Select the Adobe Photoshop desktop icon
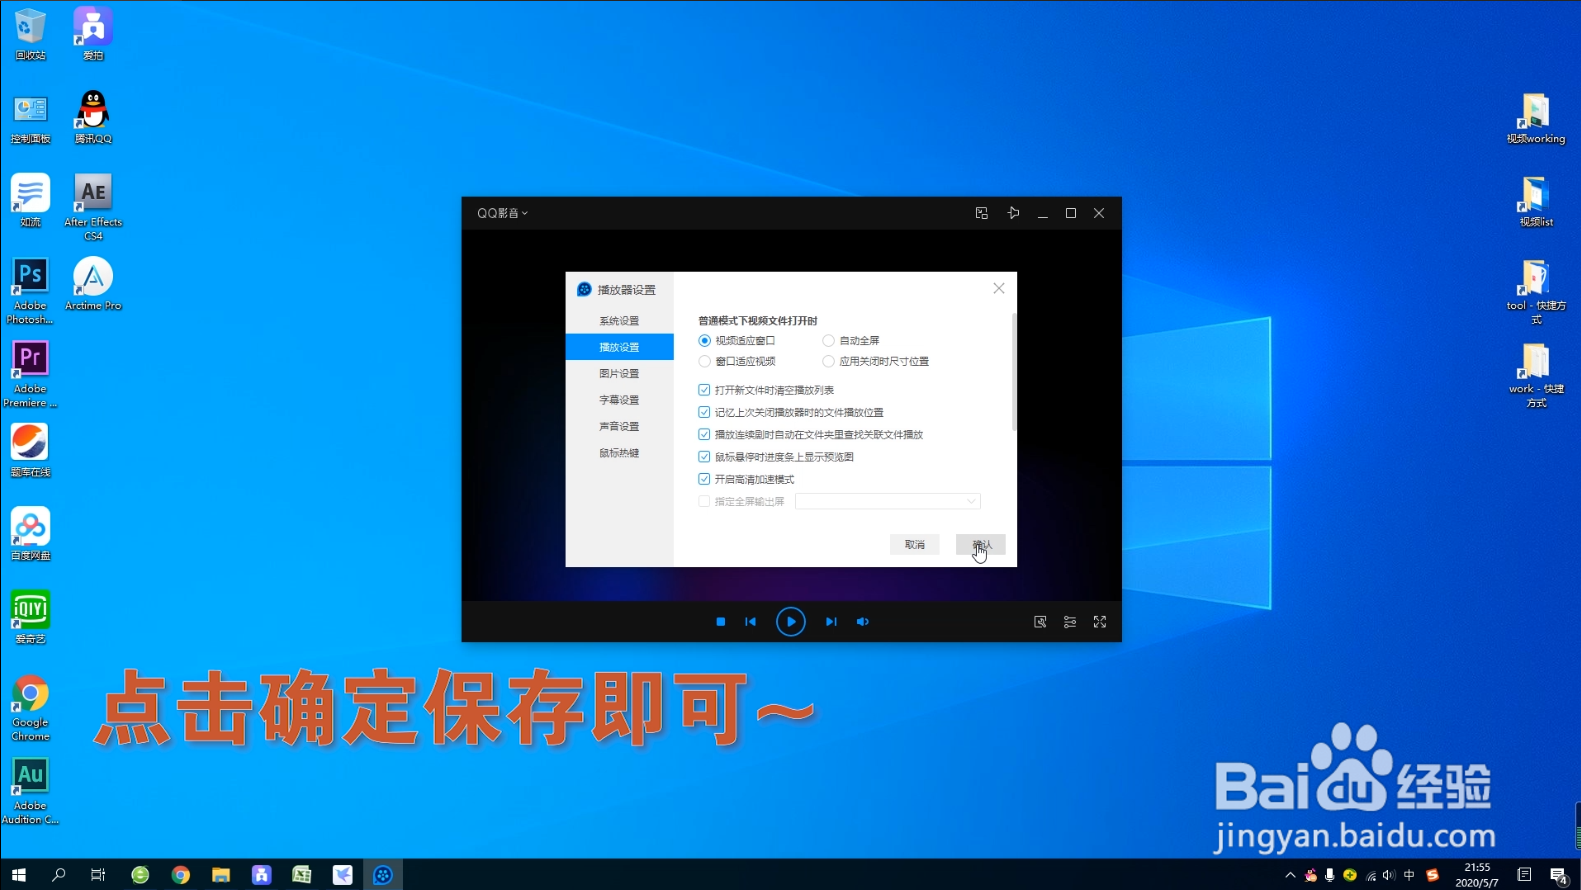 tap(30, 291)
